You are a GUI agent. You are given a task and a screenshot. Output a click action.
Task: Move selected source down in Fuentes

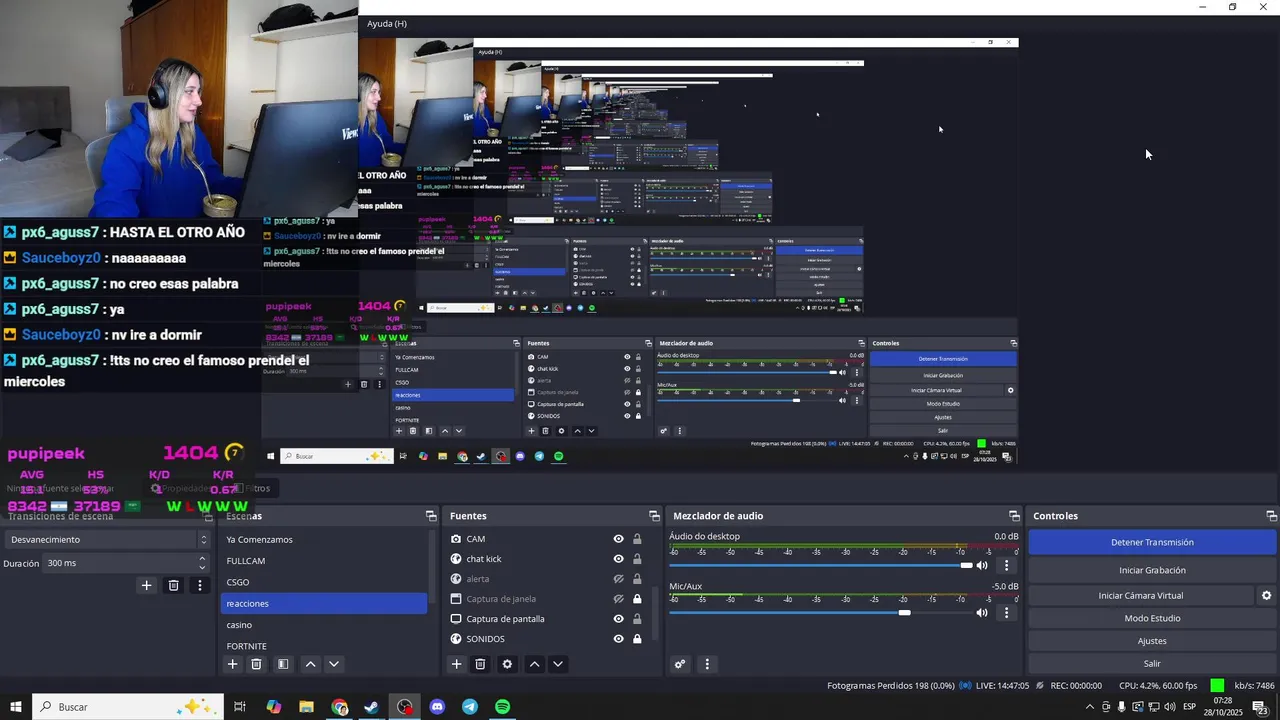[x=558, y=664]
